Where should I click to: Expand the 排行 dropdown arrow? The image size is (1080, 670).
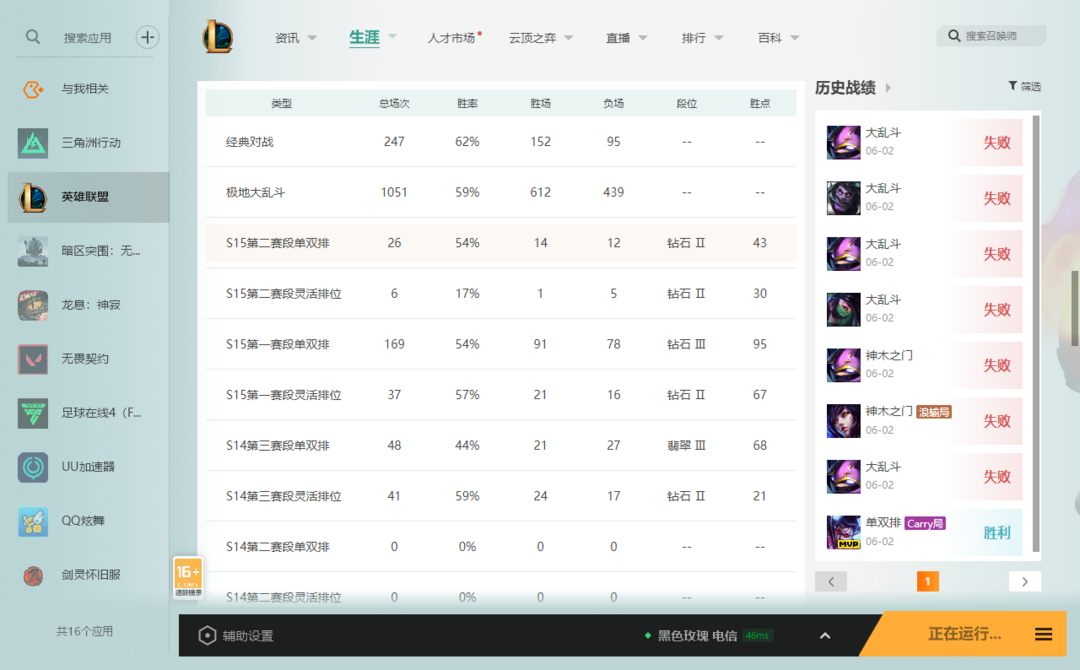pos(719,38)
